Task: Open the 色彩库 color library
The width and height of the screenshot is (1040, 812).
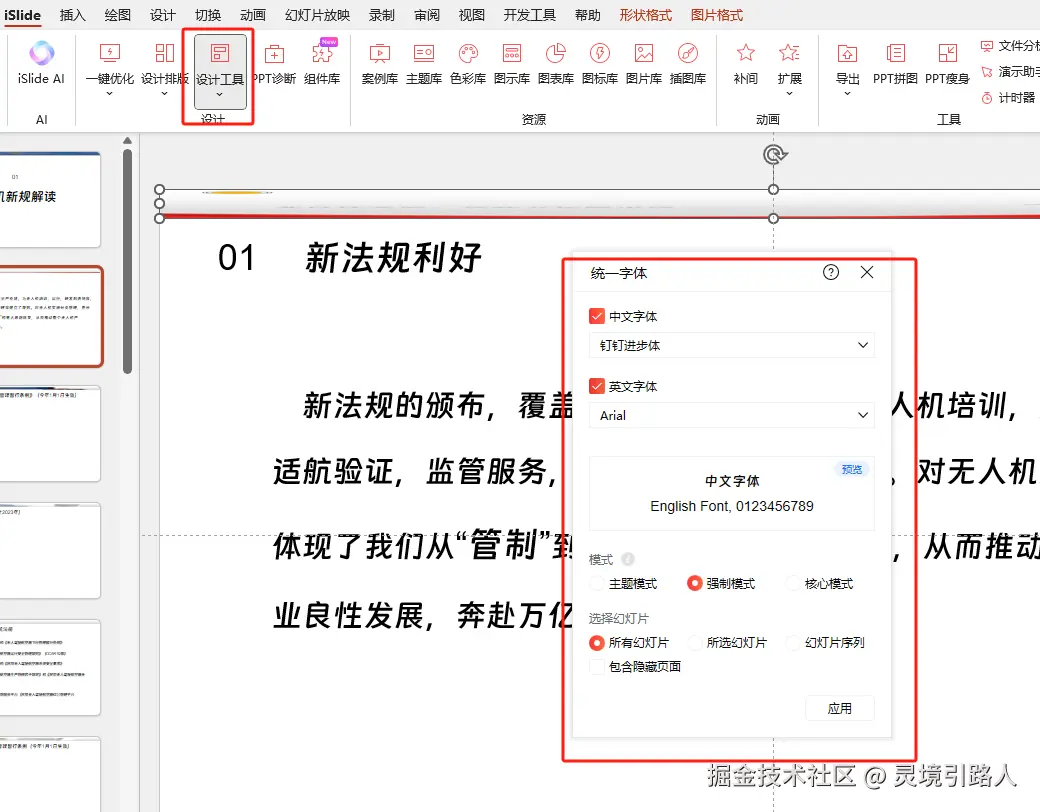Action: 467,65
